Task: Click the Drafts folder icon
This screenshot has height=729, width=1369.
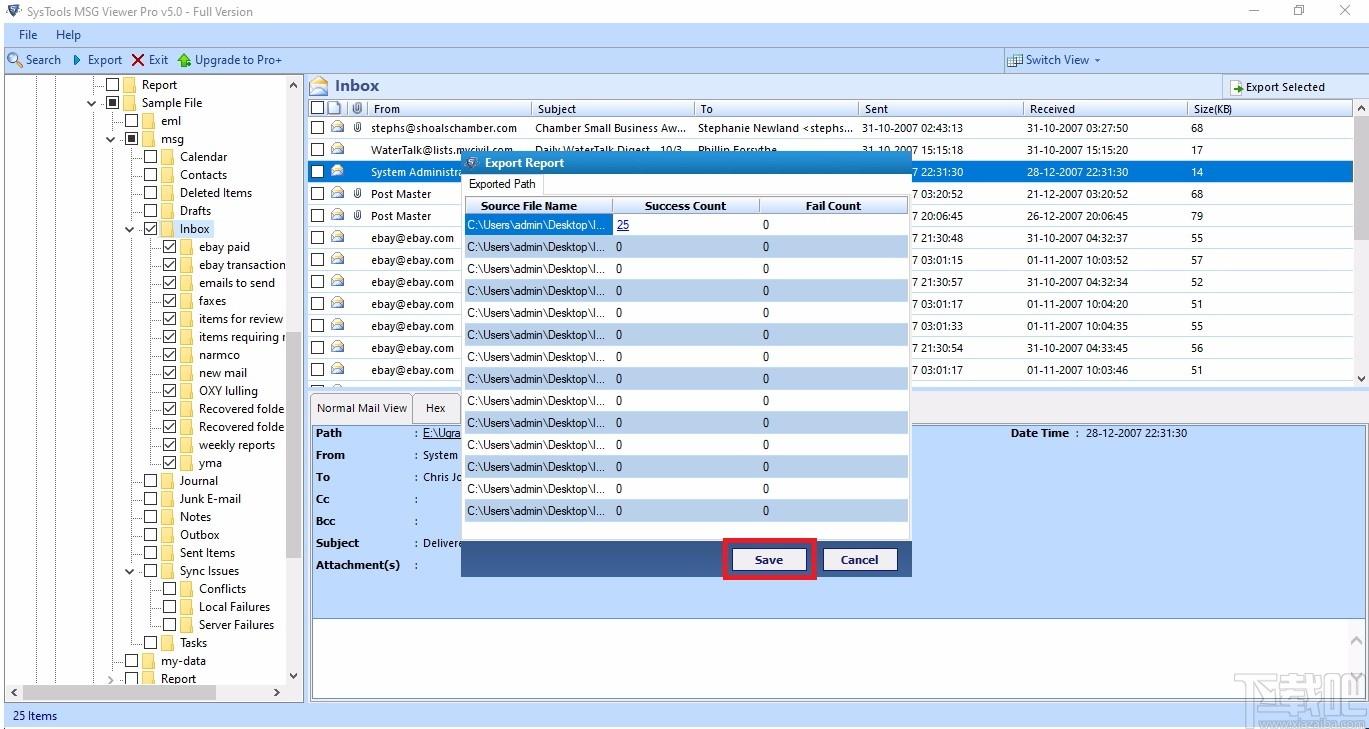Action: pyautogui.click(x=167, y=211)
